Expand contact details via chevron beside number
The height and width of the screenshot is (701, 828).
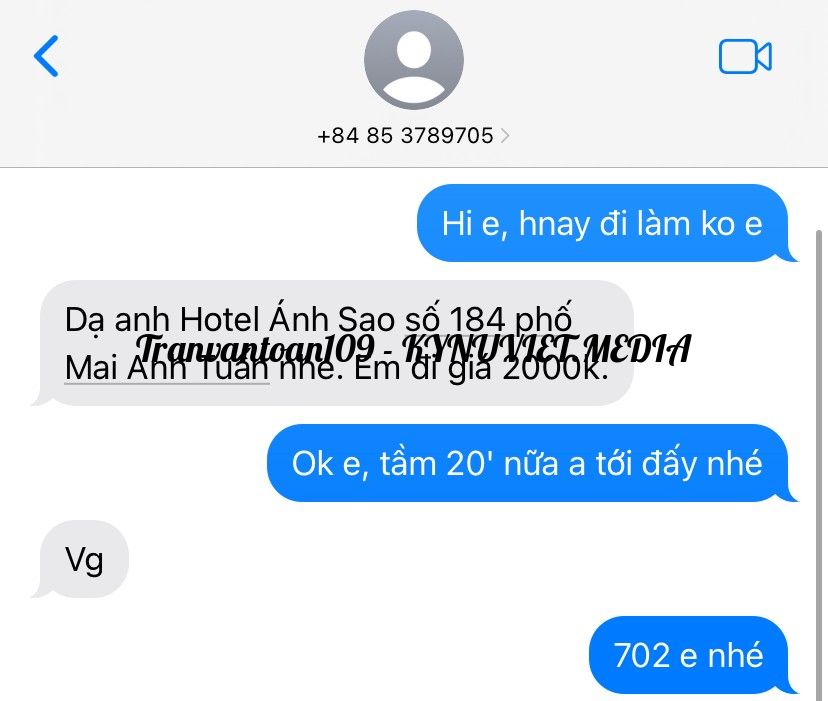click(x=505, y=136)
